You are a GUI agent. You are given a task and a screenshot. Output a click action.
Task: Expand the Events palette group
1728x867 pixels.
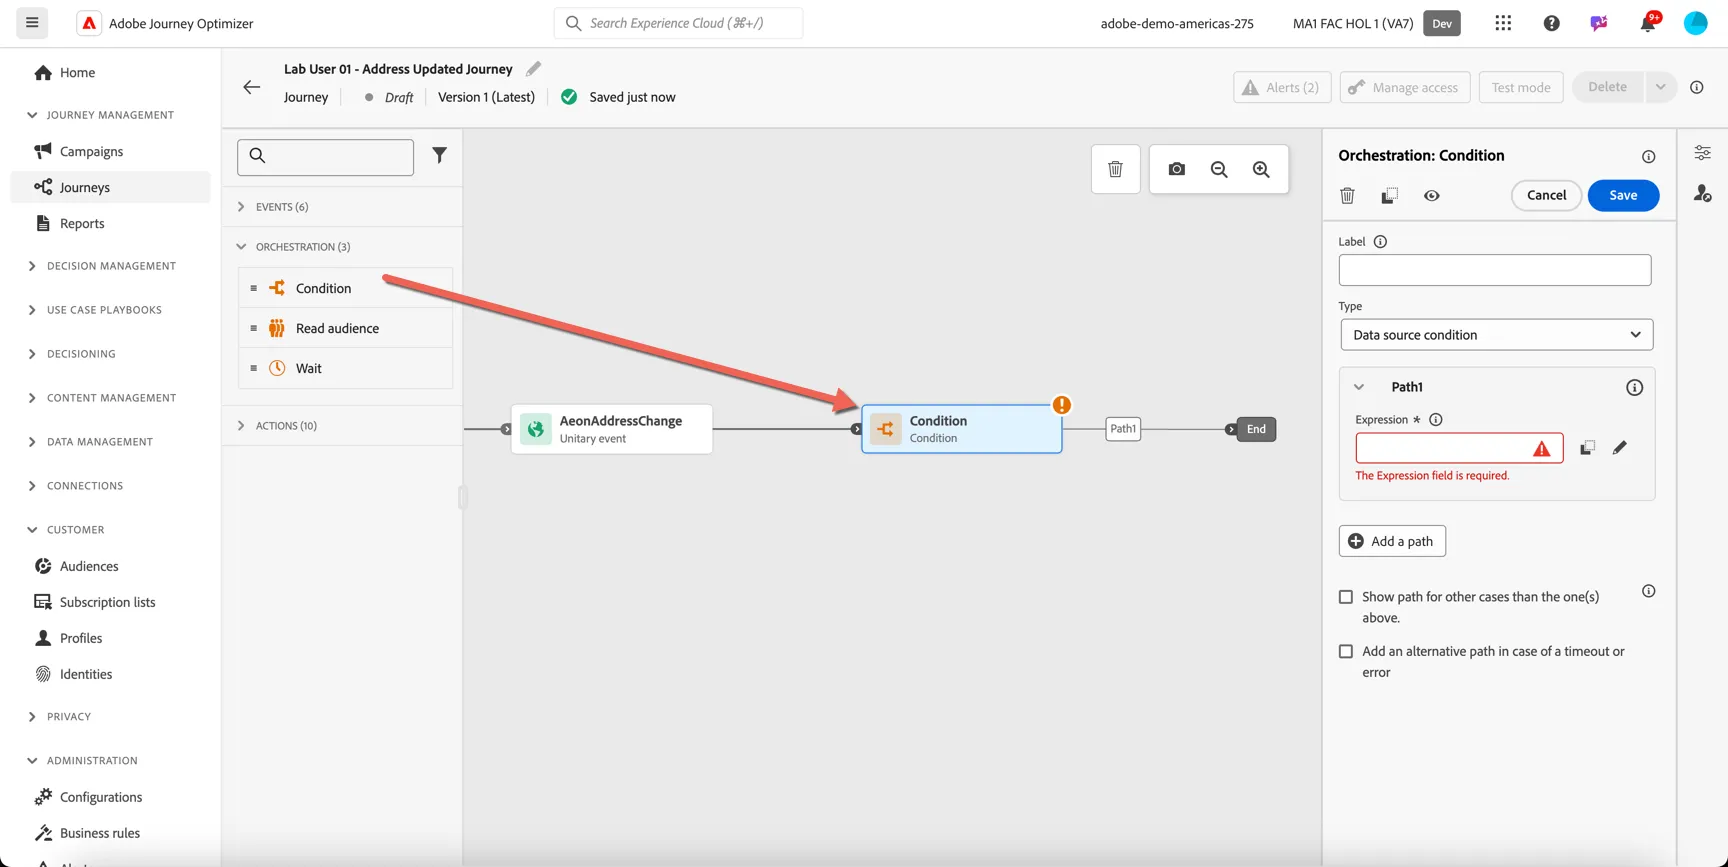[x=241, y=207]
